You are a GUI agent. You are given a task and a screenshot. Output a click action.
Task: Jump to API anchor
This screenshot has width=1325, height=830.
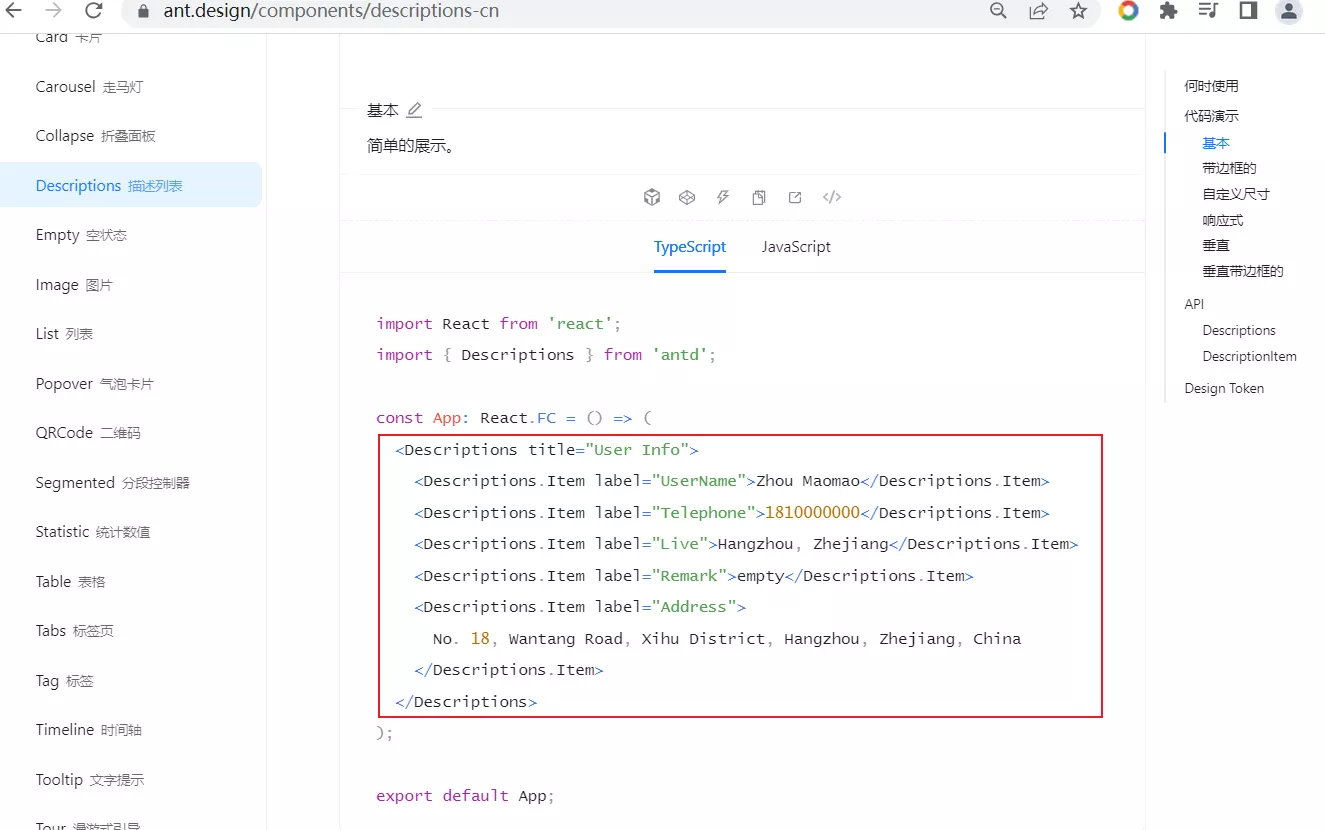click(x=1194, y=304)
